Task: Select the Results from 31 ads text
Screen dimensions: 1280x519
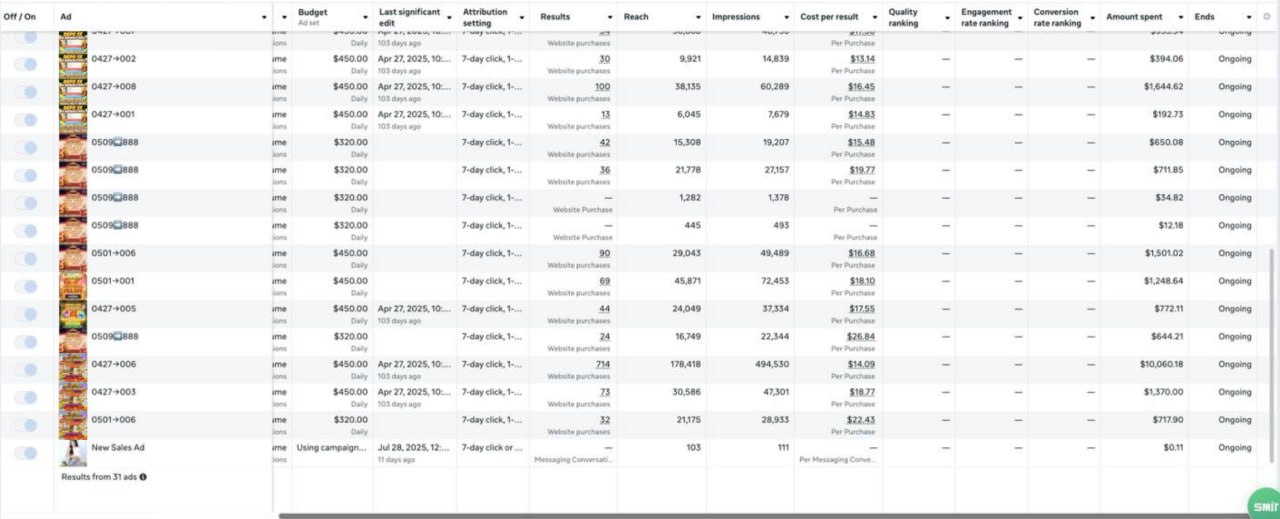Action: click(x=99, y=477)
